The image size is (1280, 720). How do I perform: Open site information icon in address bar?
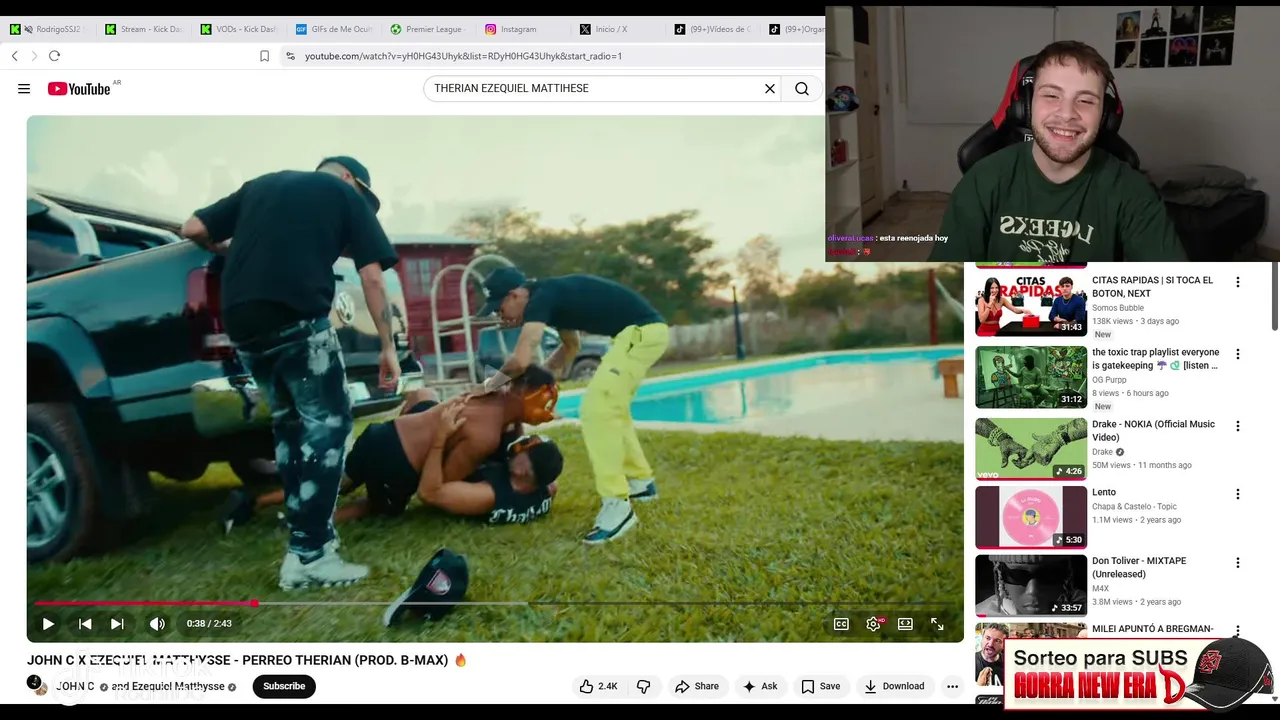tap(290, 56)
